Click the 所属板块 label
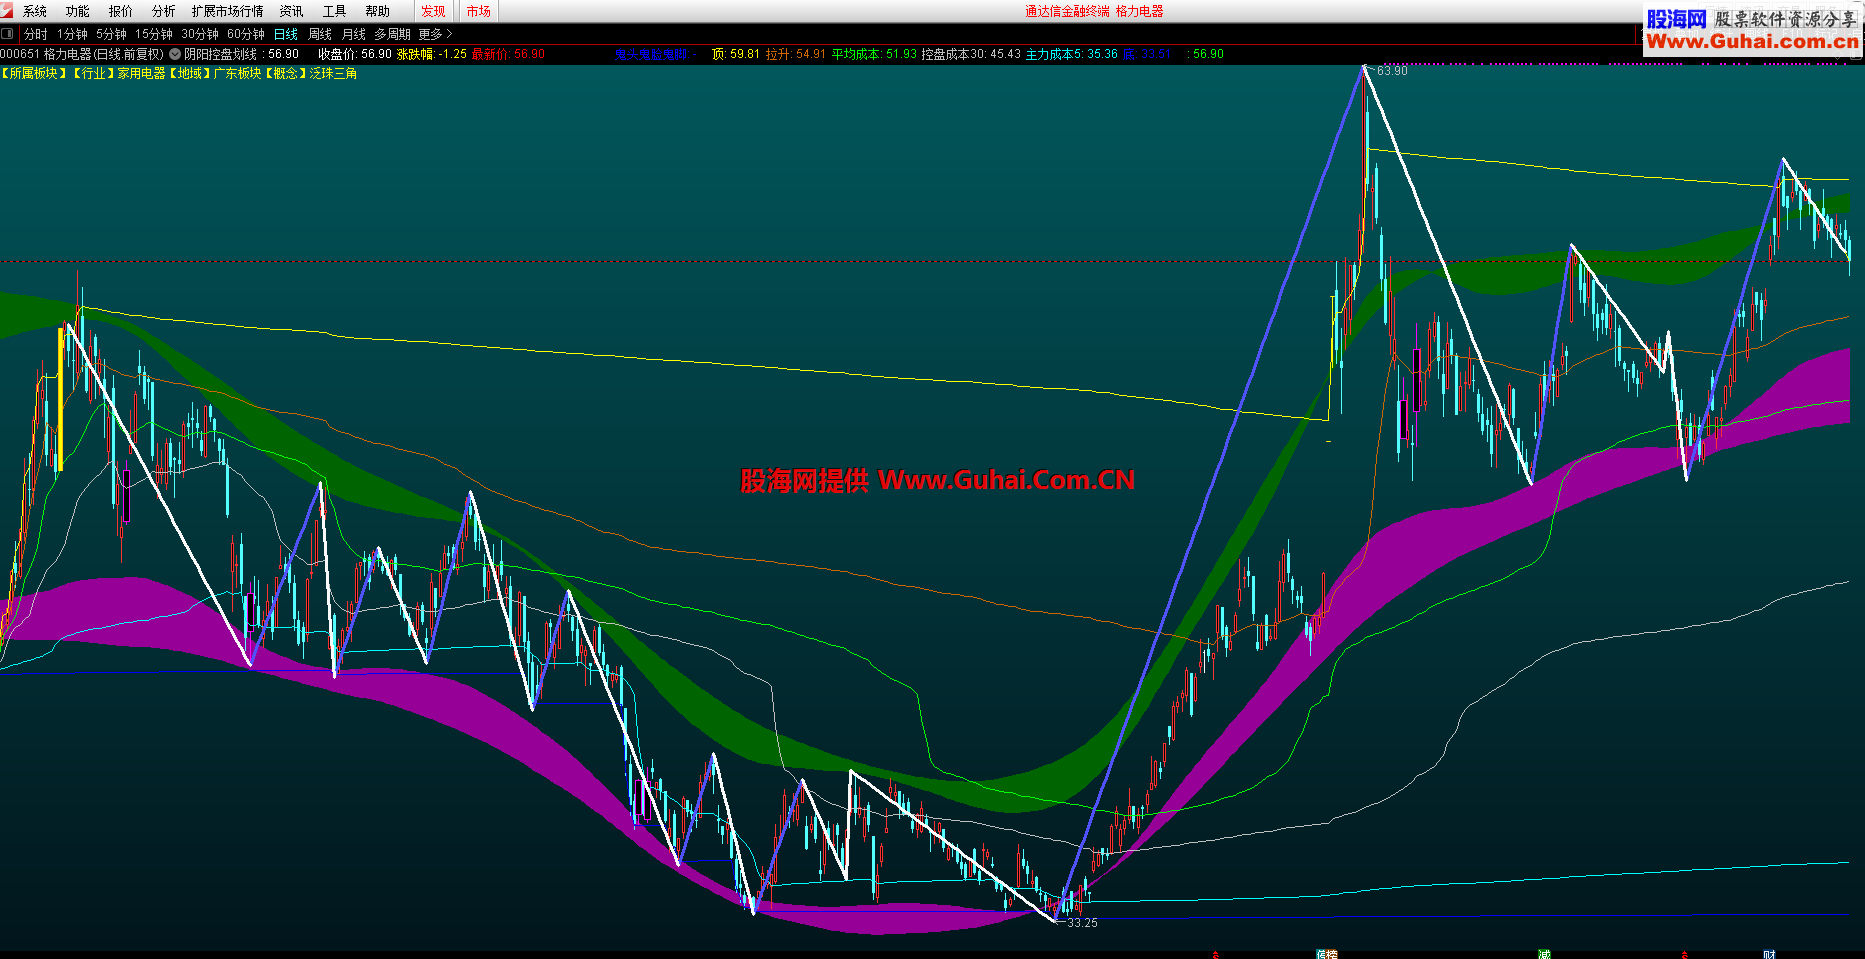1865x959 pixels. click(x=33, y=73)
